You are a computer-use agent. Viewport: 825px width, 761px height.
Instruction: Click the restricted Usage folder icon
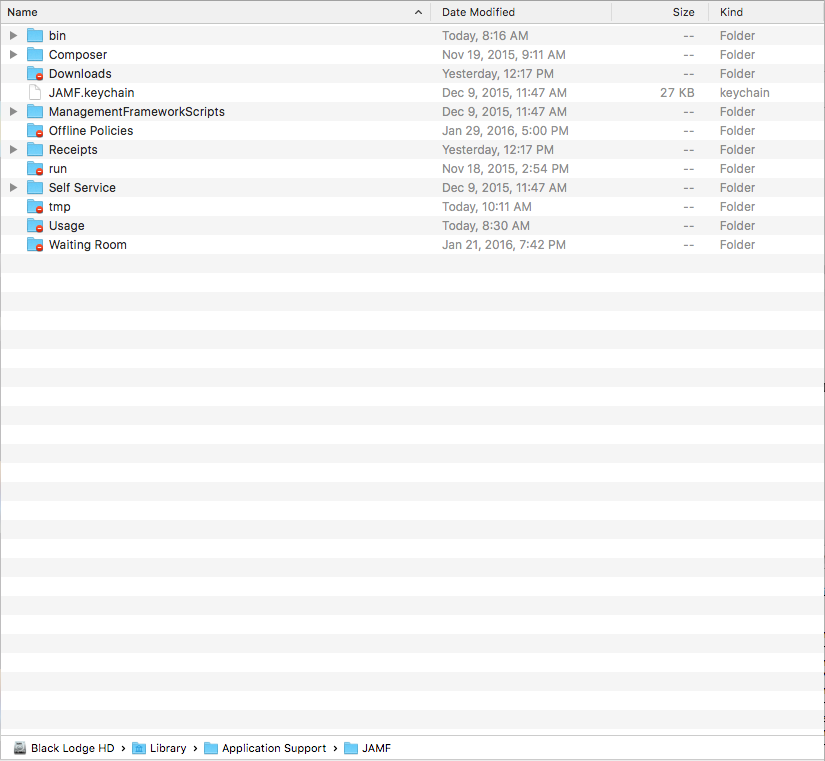pos(35,226)
